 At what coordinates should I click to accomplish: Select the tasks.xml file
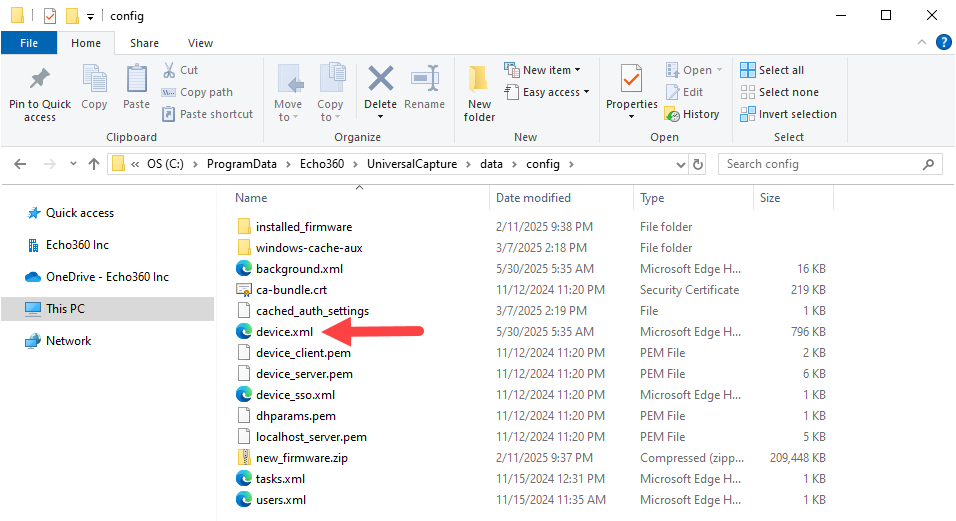[280, 479]
